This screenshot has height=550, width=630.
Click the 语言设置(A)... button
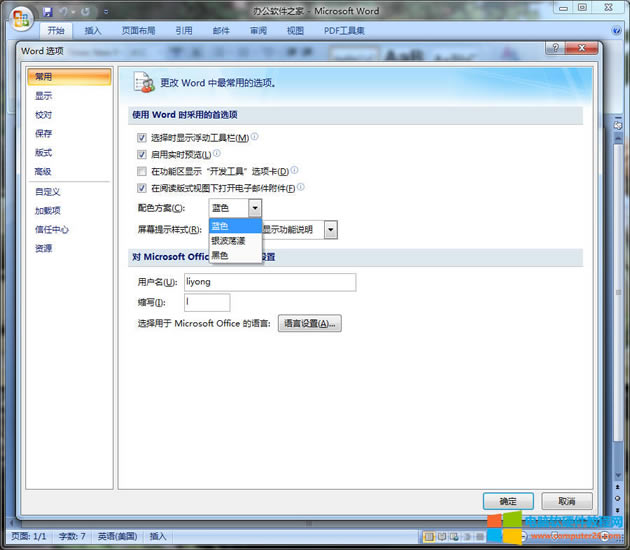pos(310,323)
